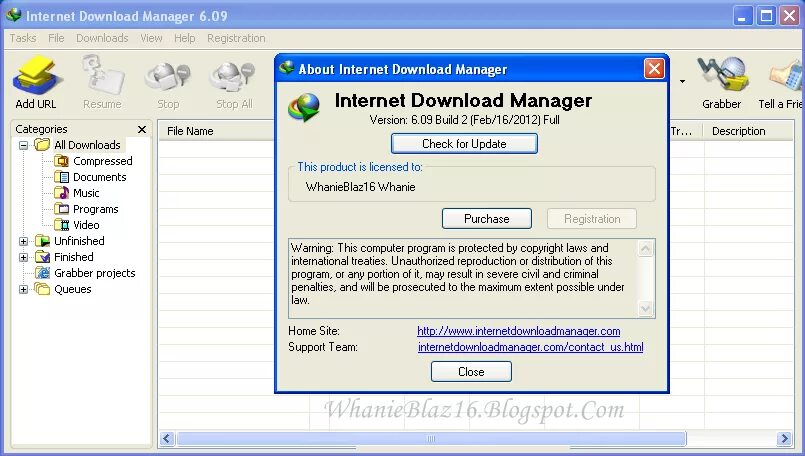Open the Tasks menu

tap(23, 38)
